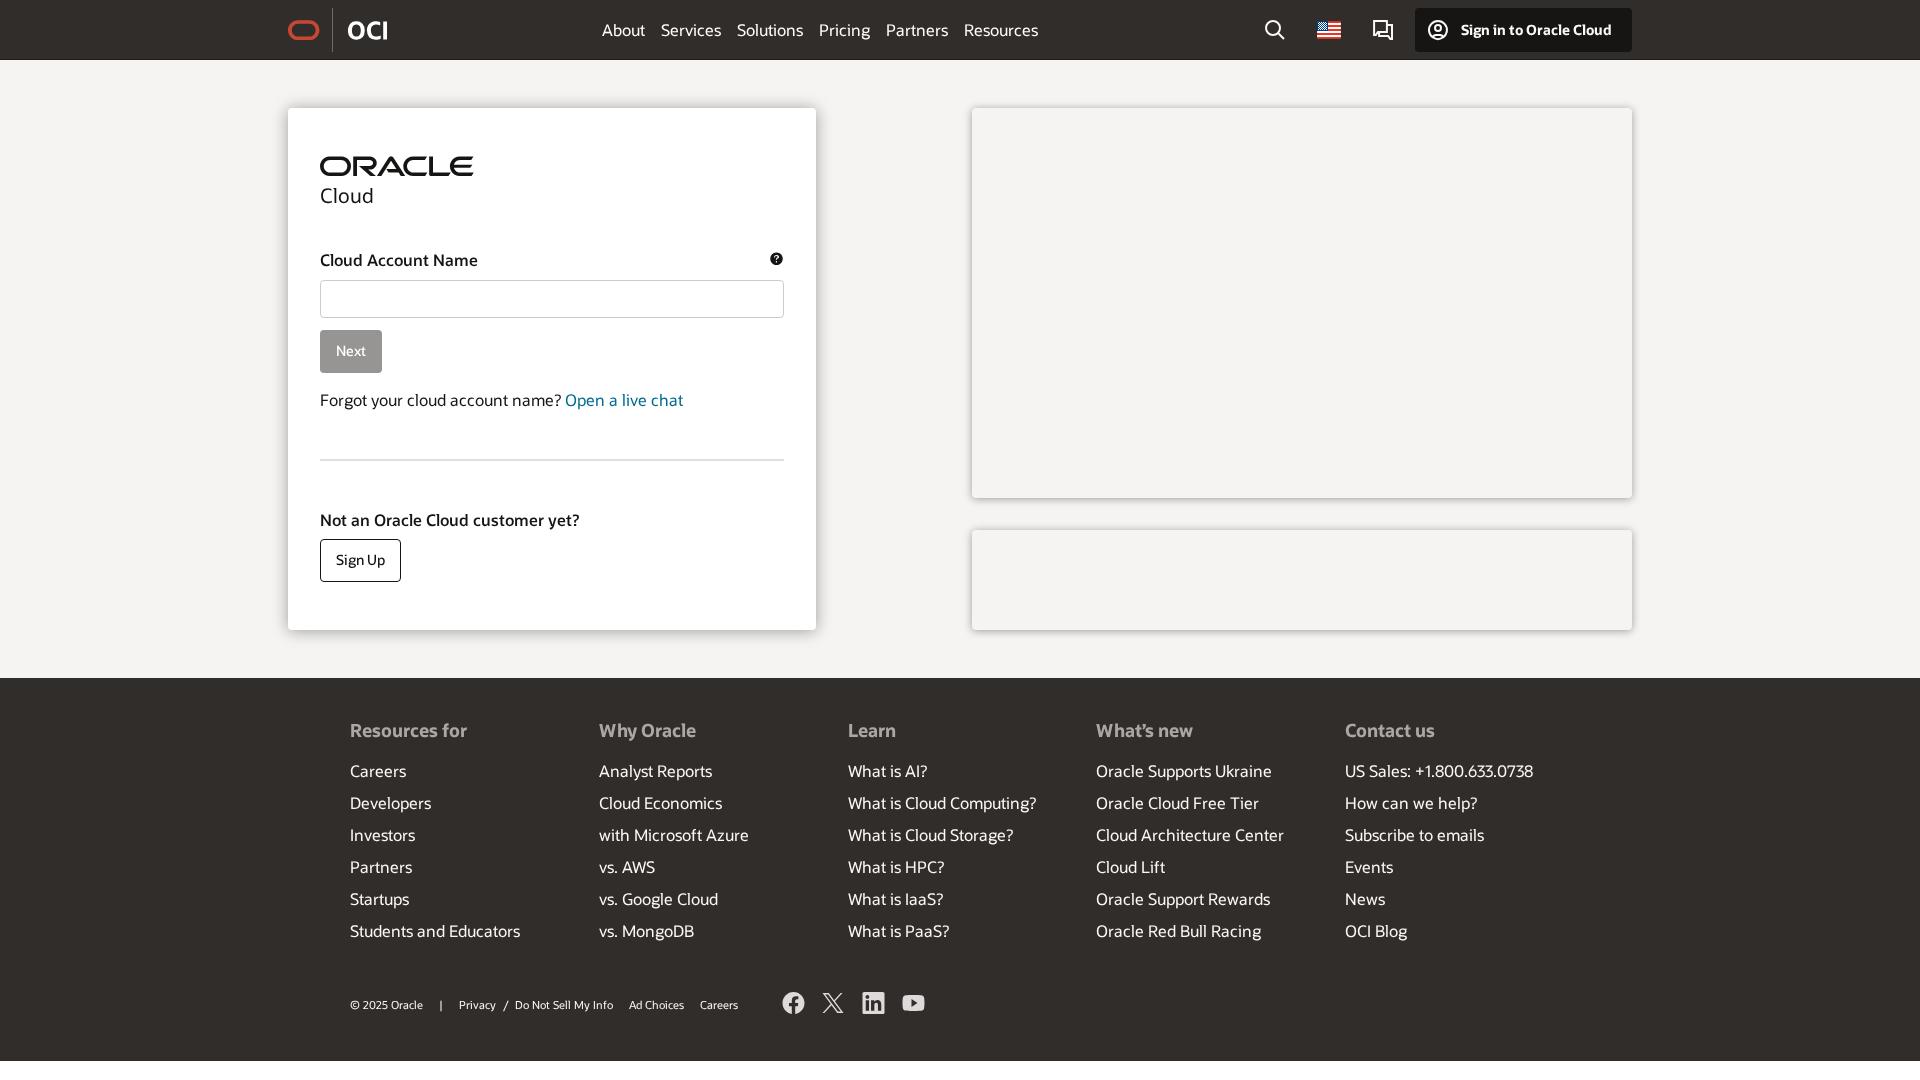Open the Startups footer link
This screenshot has width=1920, height=1080.
(379, 899)
